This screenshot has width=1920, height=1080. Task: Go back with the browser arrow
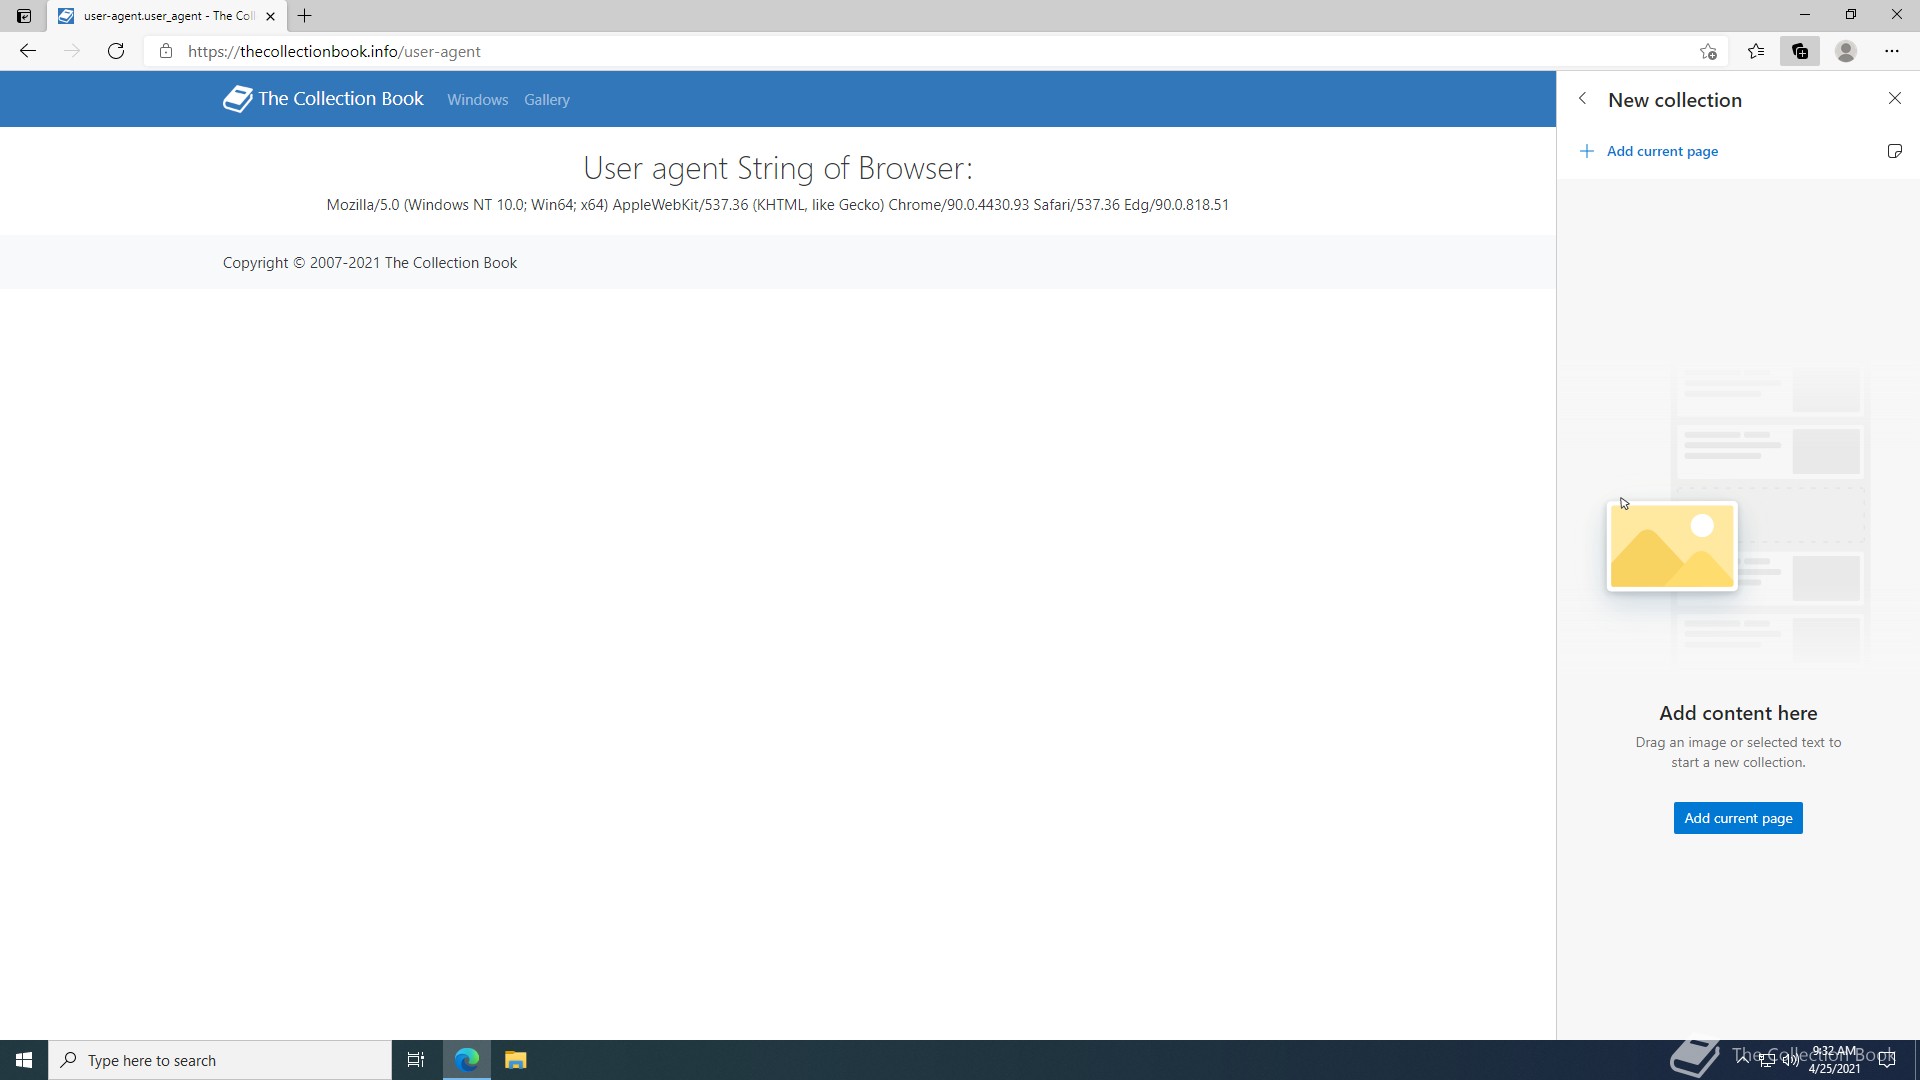(28, 52)
